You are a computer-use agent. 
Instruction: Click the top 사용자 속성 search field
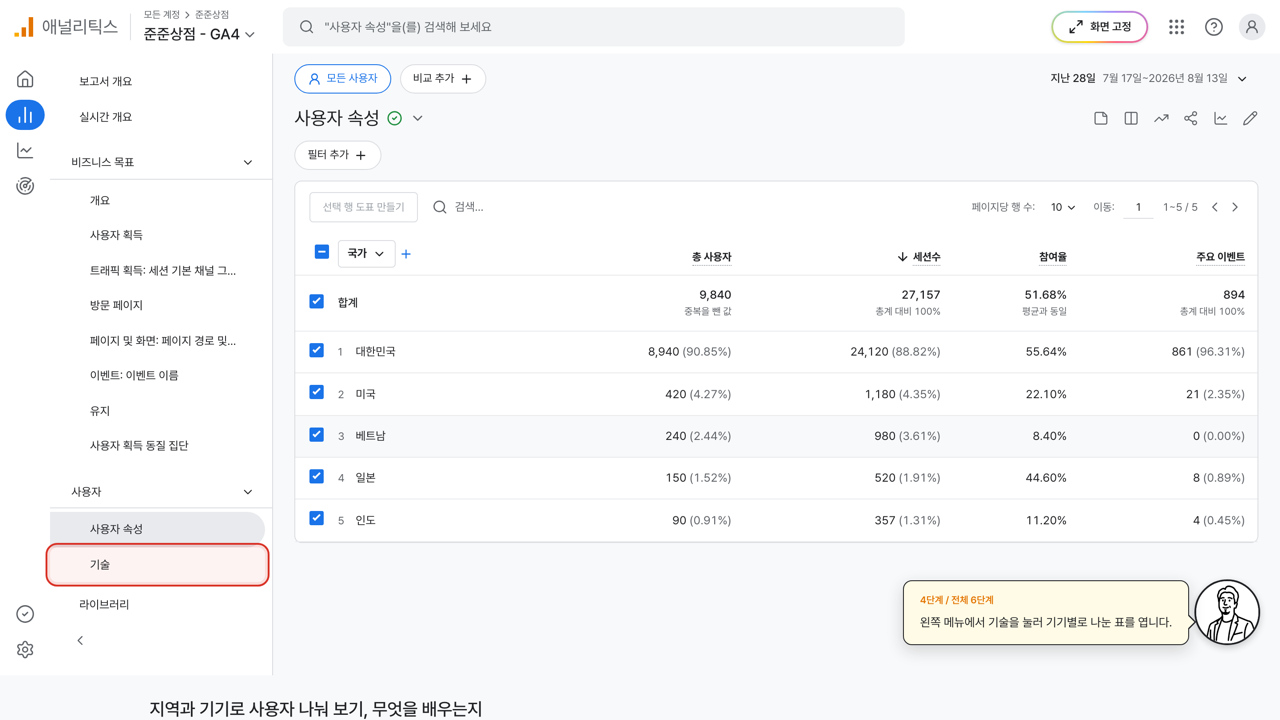594,27
